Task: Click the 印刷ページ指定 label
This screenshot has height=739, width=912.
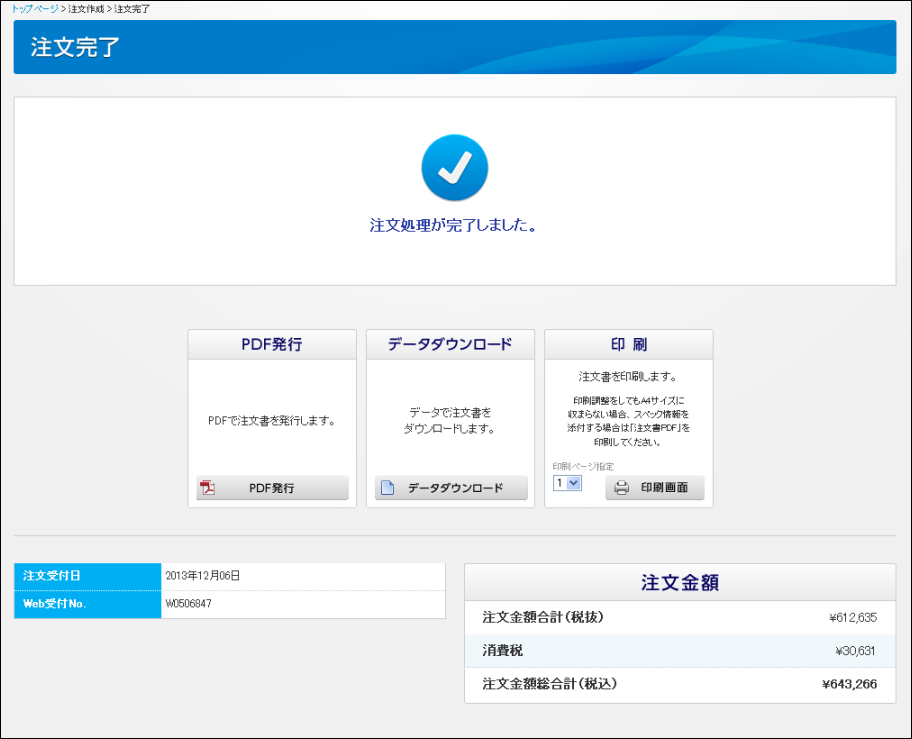Action: [583, 466]
